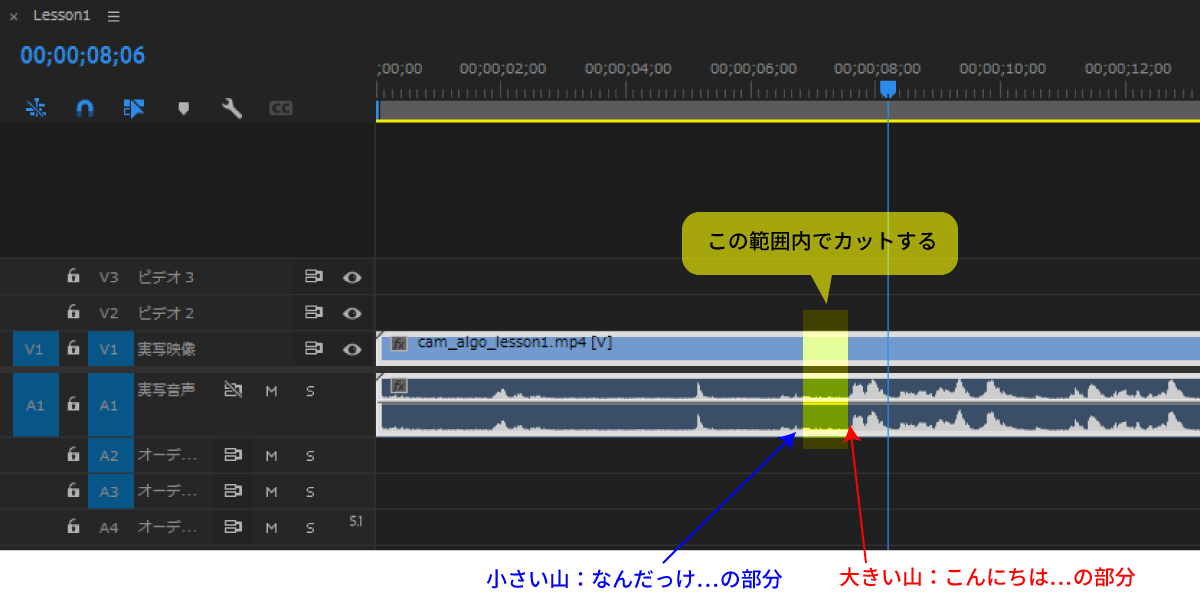Mute the A2 audio track
Image resolution: width=1200 pixels, height=600 pixels.
point(271,456)
